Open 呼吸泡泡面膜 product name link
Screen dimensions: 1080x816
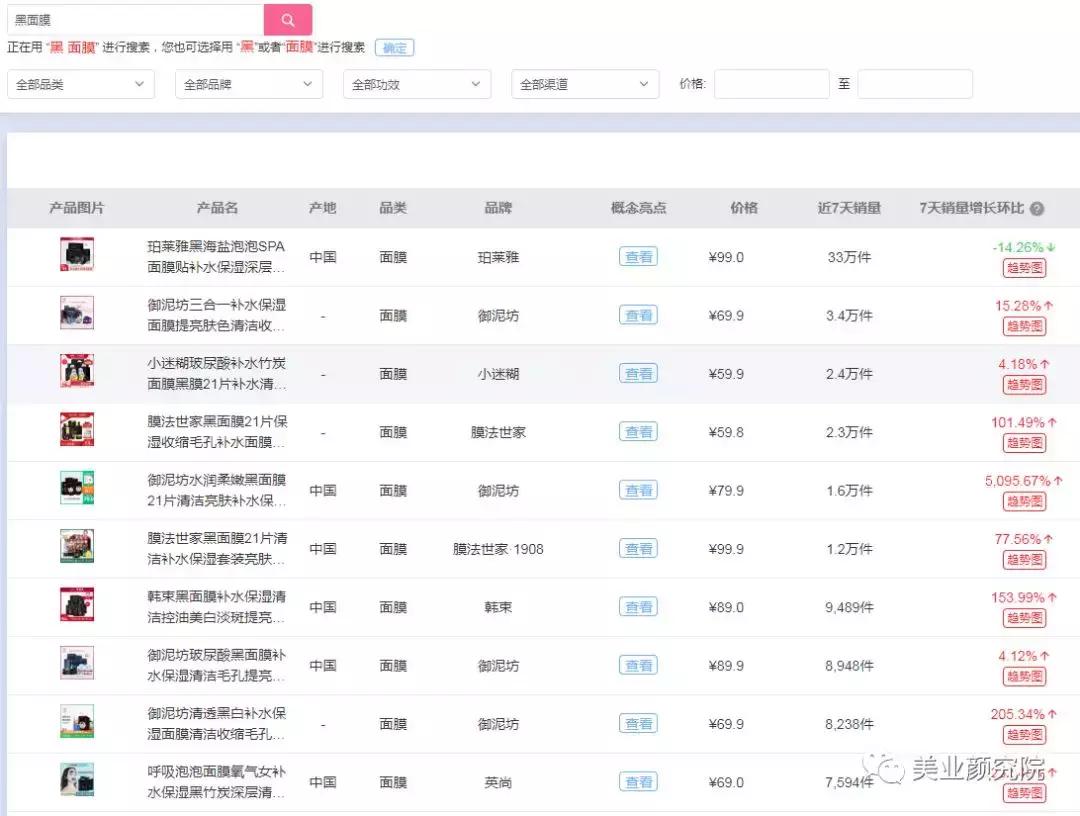[x=217, y=782]
